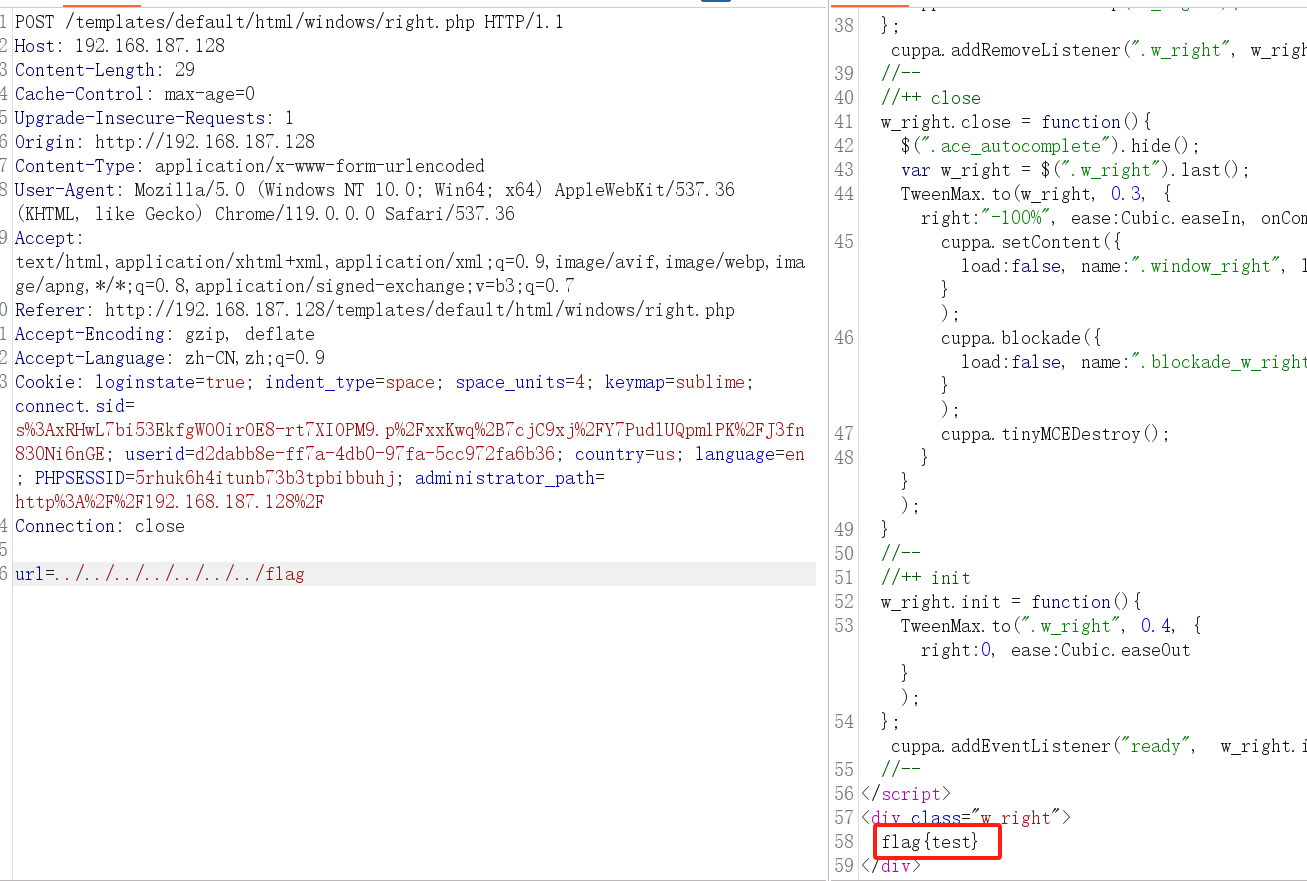
Task: Select the //++ init comment line
Action: coord(926,577)
